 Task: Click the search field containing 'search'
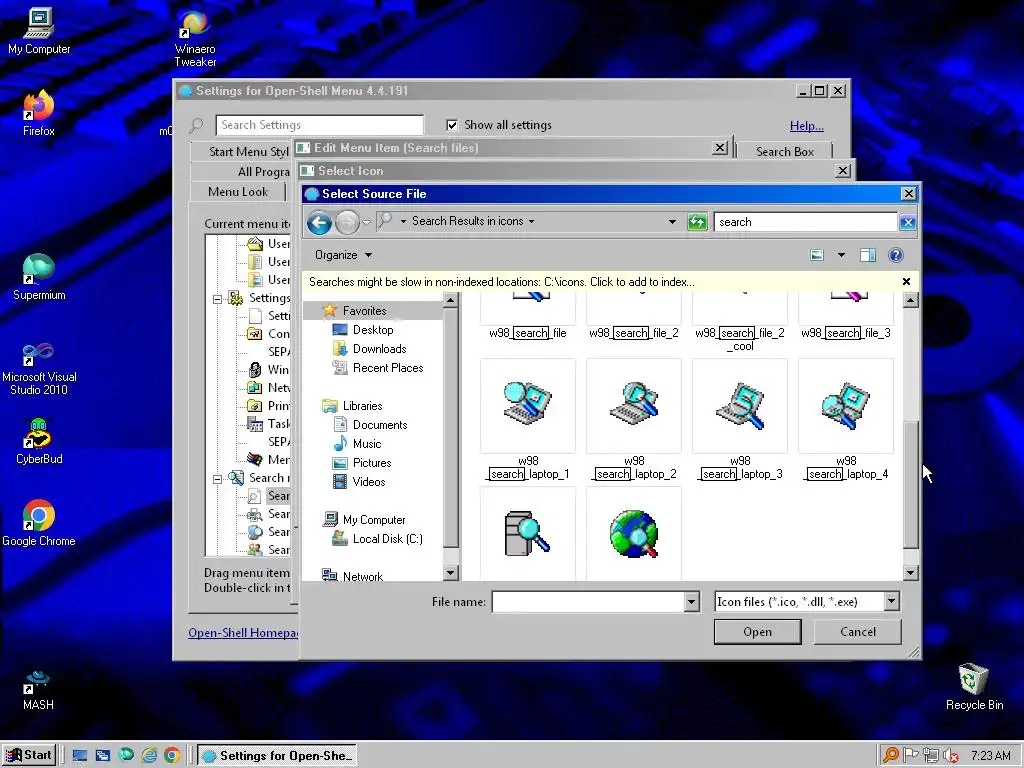click(805, 222)
